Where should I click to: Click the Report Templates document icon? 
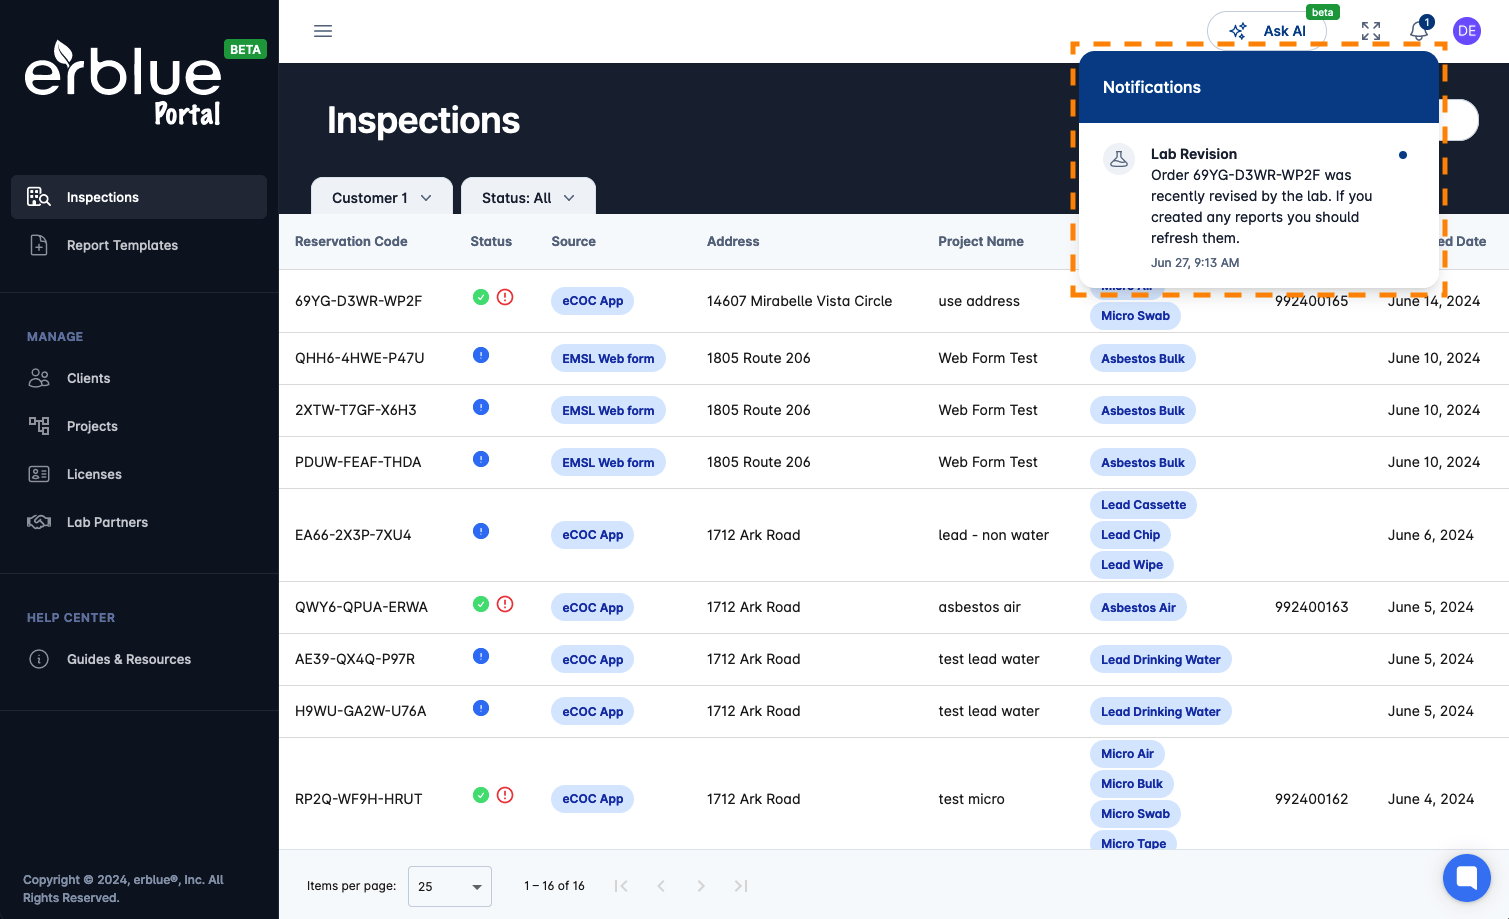(39, 245)
